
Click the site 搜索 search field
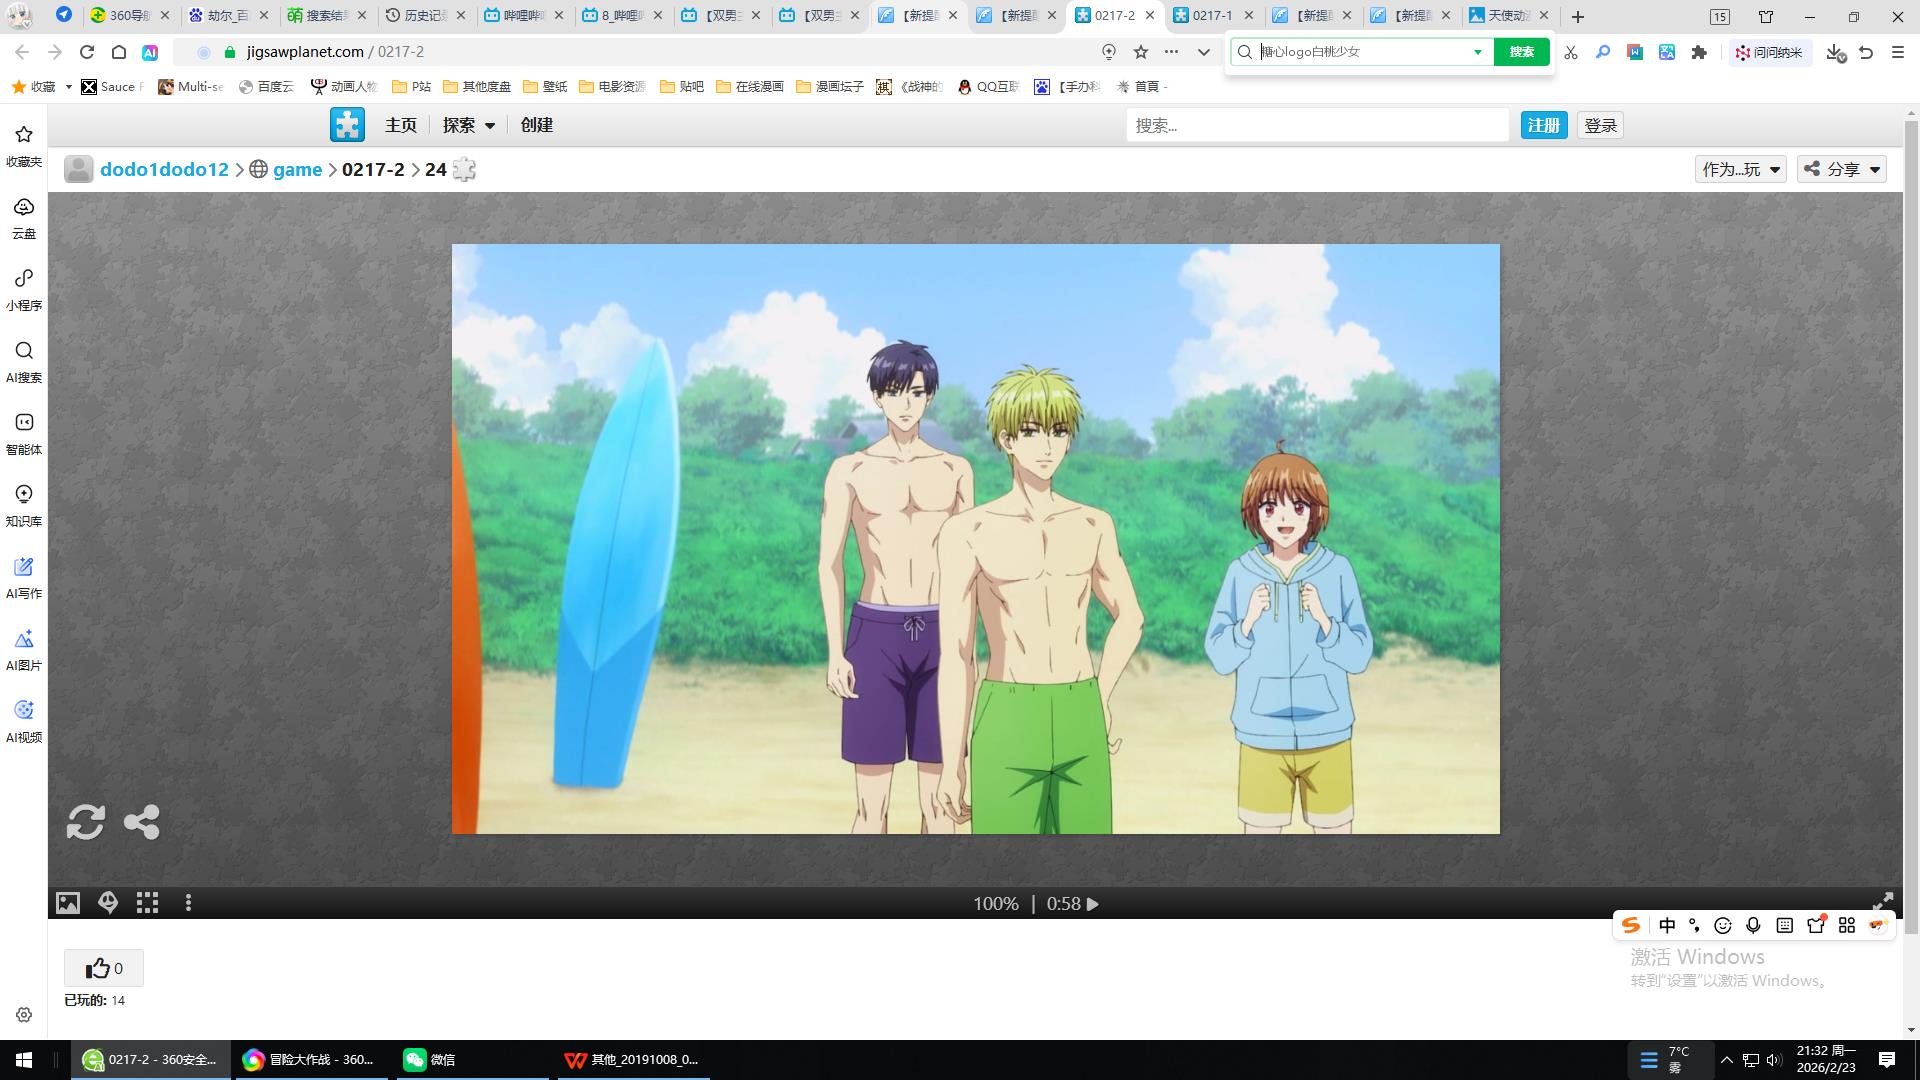pos(1316,125)
